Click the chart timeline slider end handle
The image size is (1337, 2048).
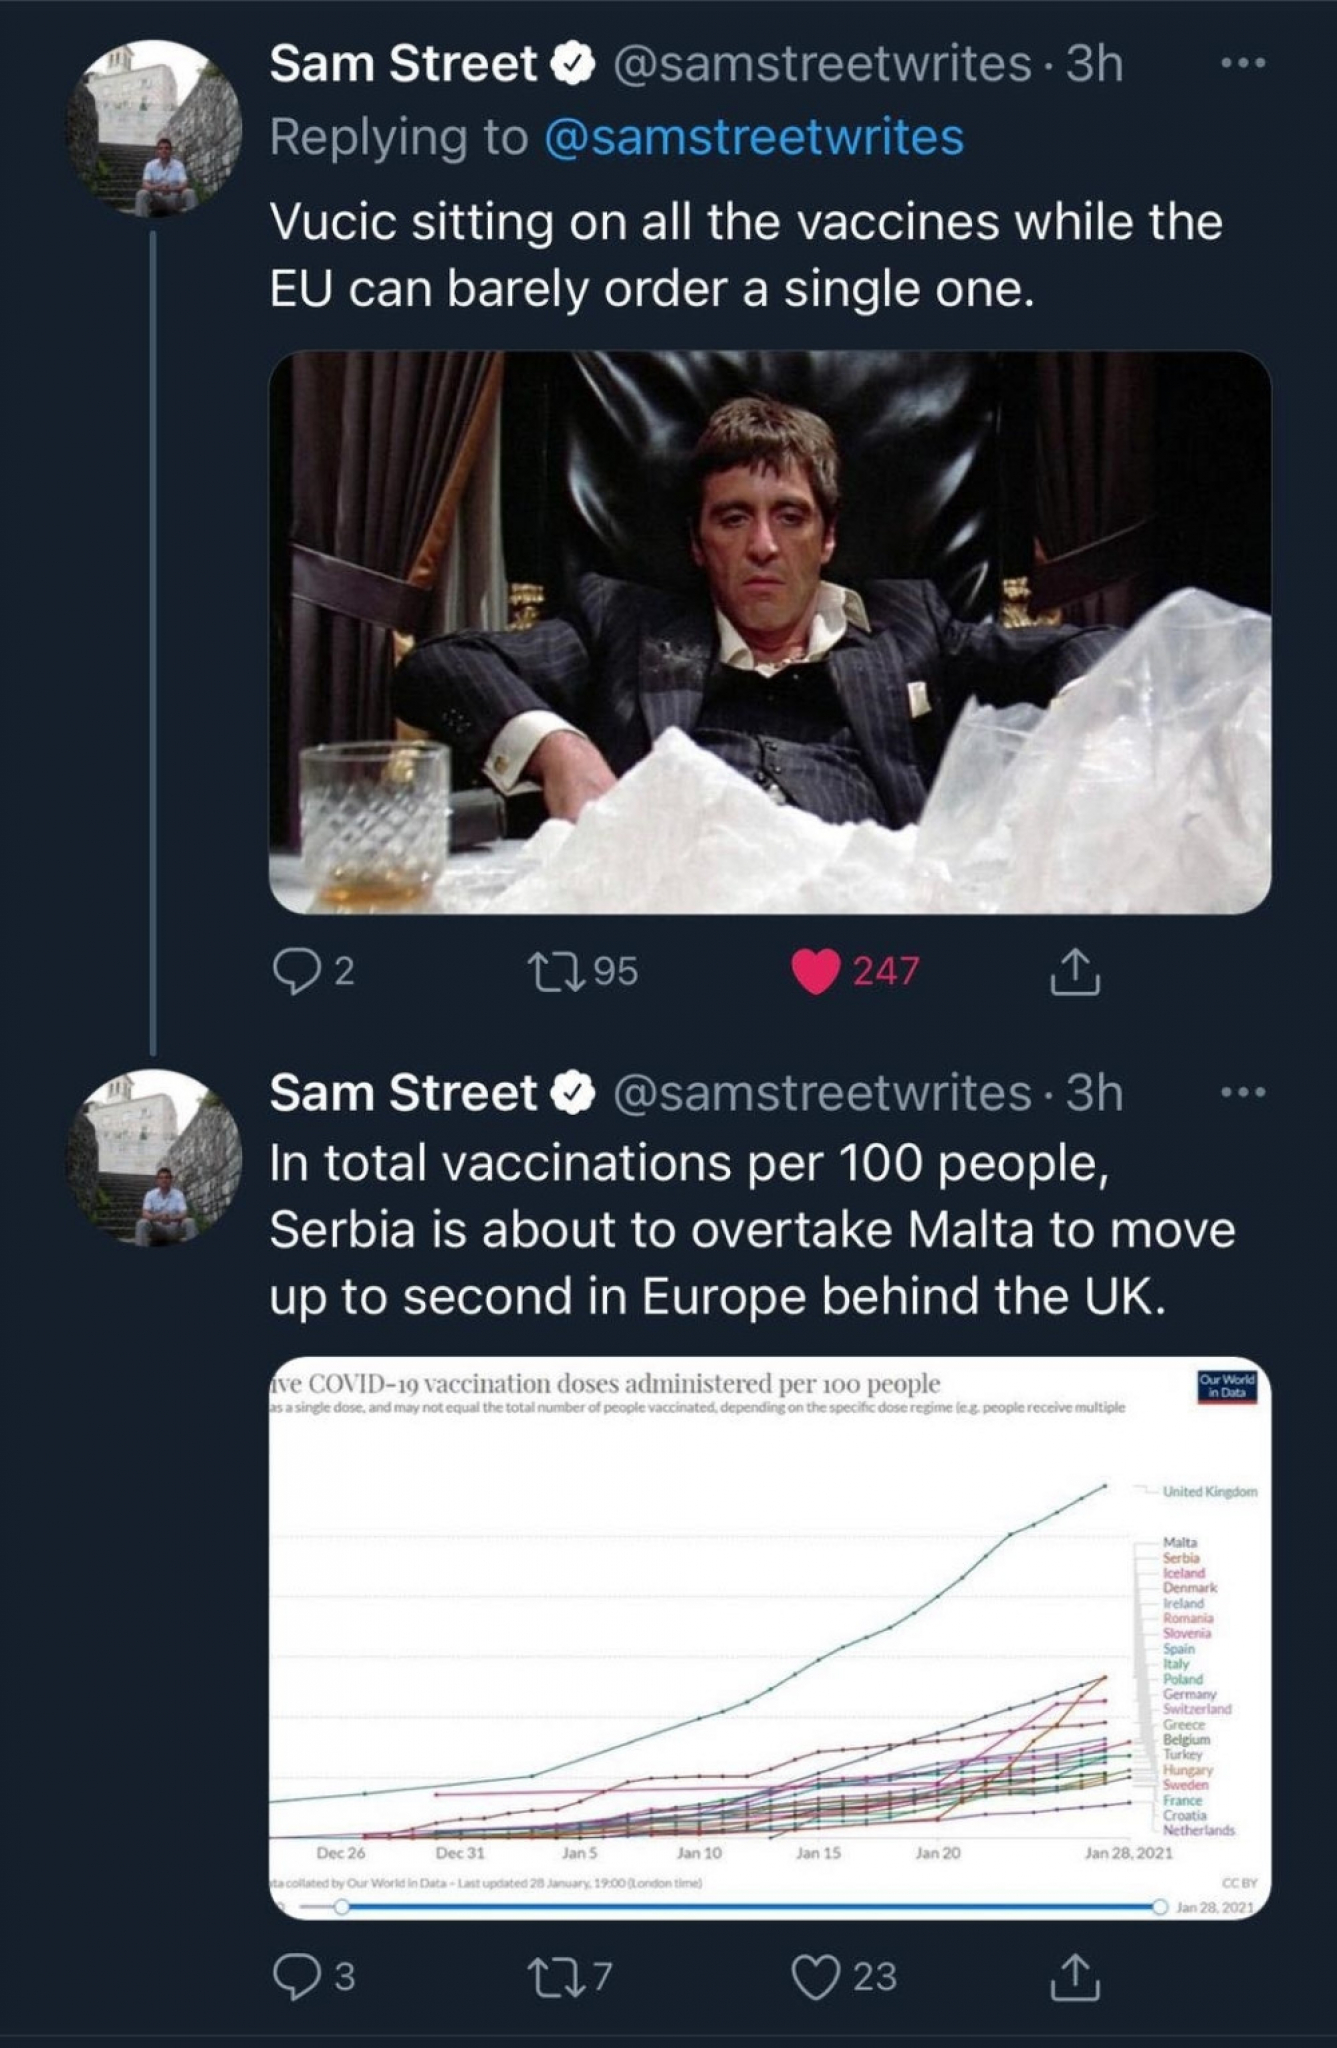(1160, 1907)
